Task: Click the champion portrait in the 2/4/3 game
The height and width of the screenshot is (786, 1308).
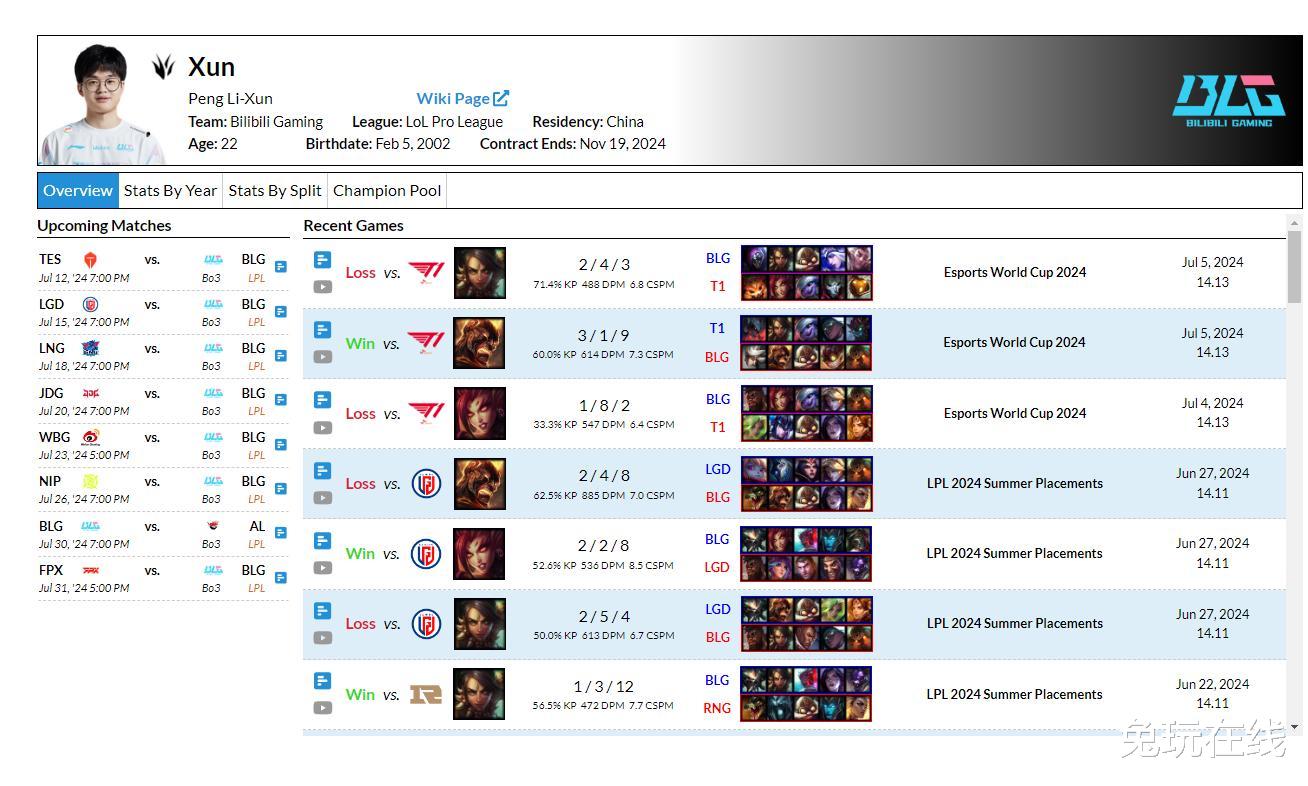Action: click(x=480, y=272)
